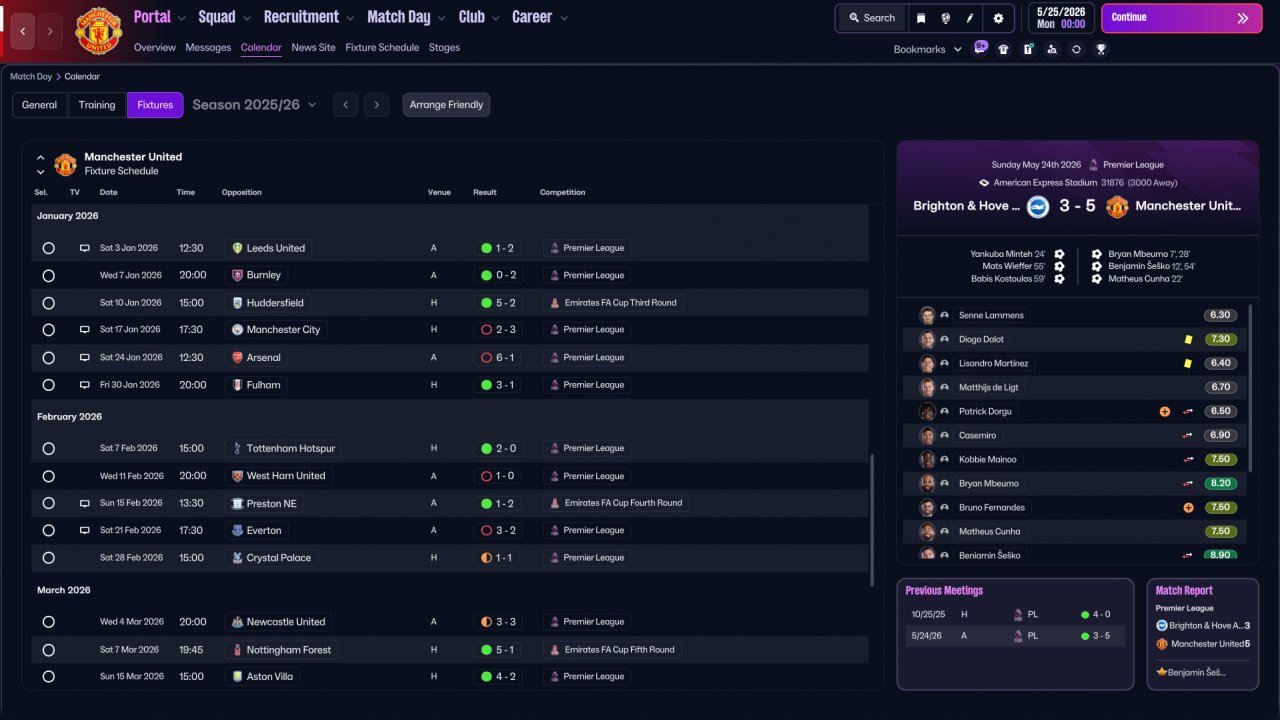Click the Continue button
Viewport: 1280px width, 720px height.
coord(1181,18)
